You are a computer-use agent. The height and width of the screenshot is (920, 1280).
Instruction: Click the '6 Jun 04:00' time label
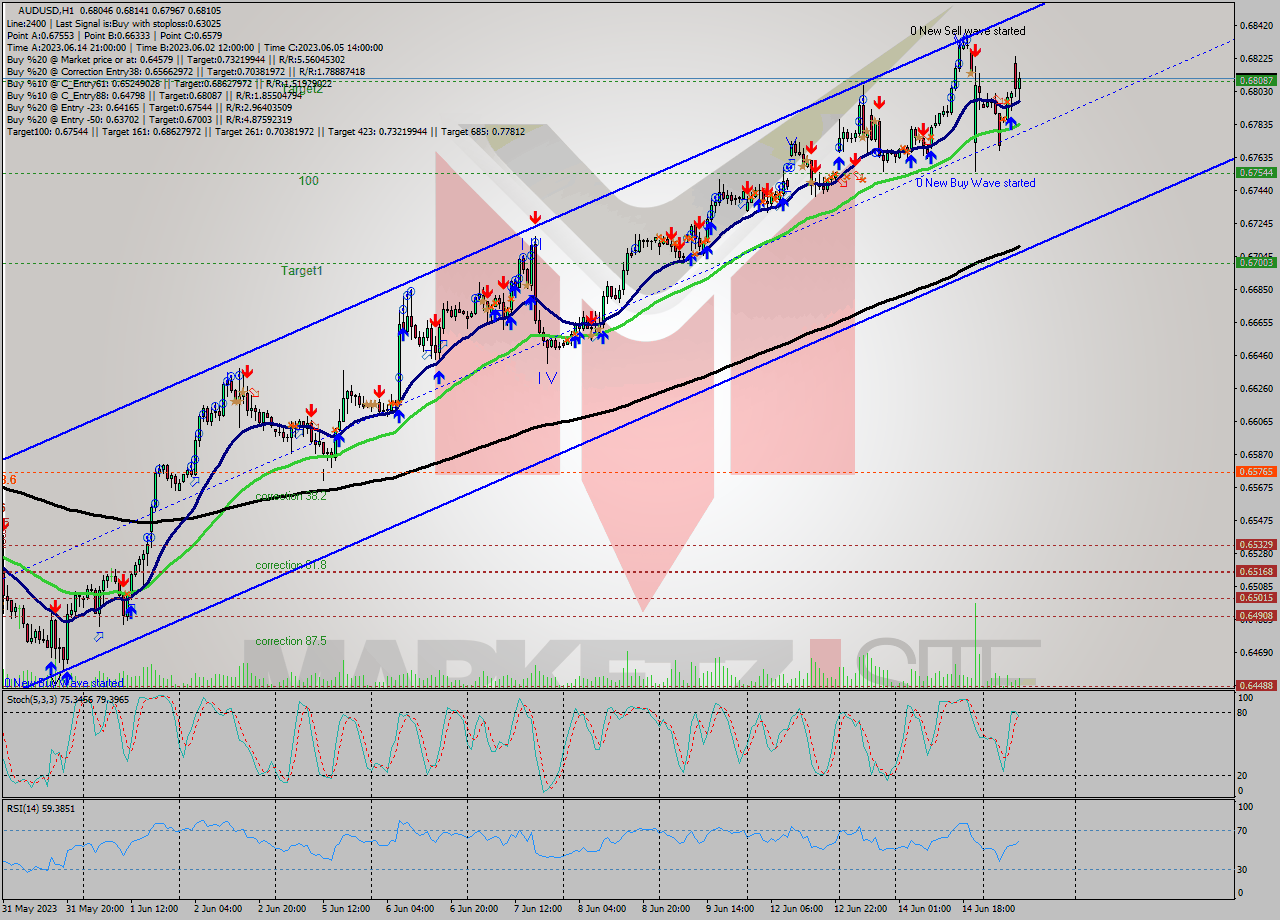tap(409, 909)
